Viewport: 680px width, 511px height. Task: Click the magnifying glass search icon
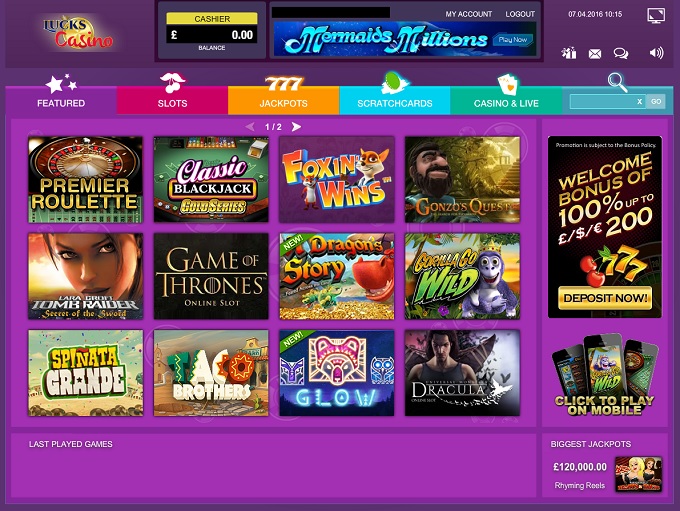tap(618, 82)
